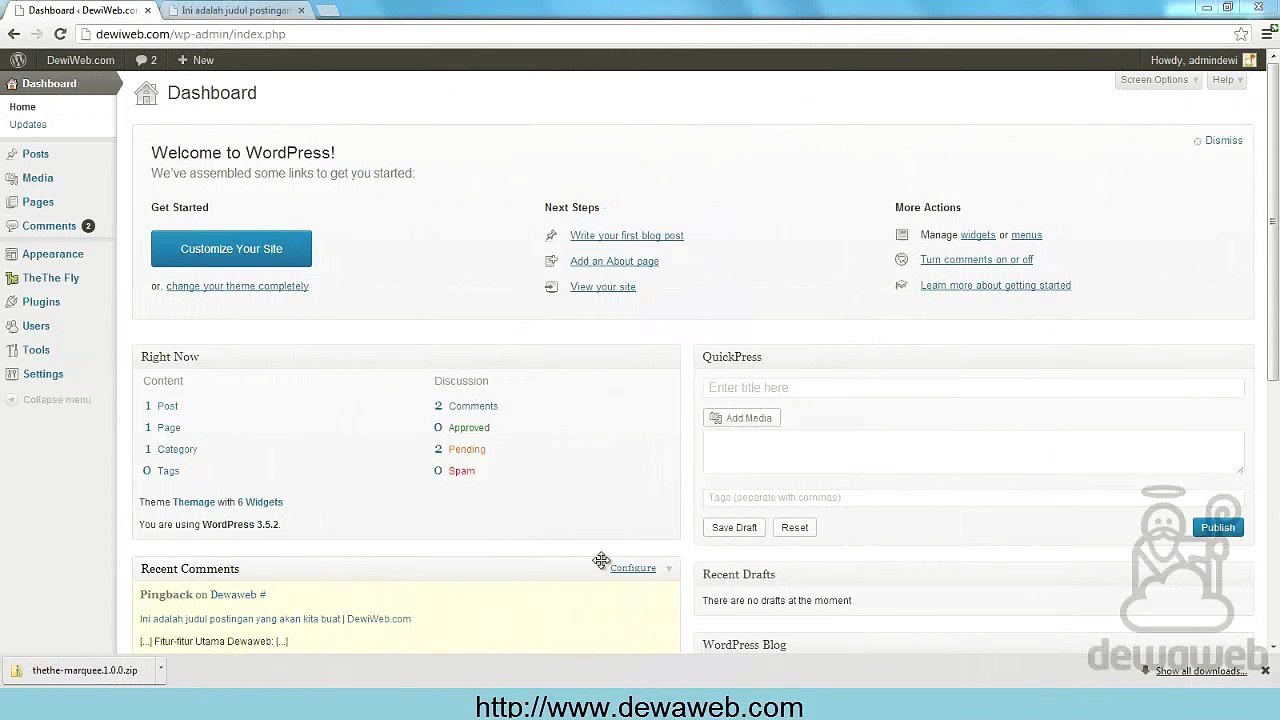1280x720 pixels.
Task: Close the downloads bar
Action: (x=1265, y=670)
